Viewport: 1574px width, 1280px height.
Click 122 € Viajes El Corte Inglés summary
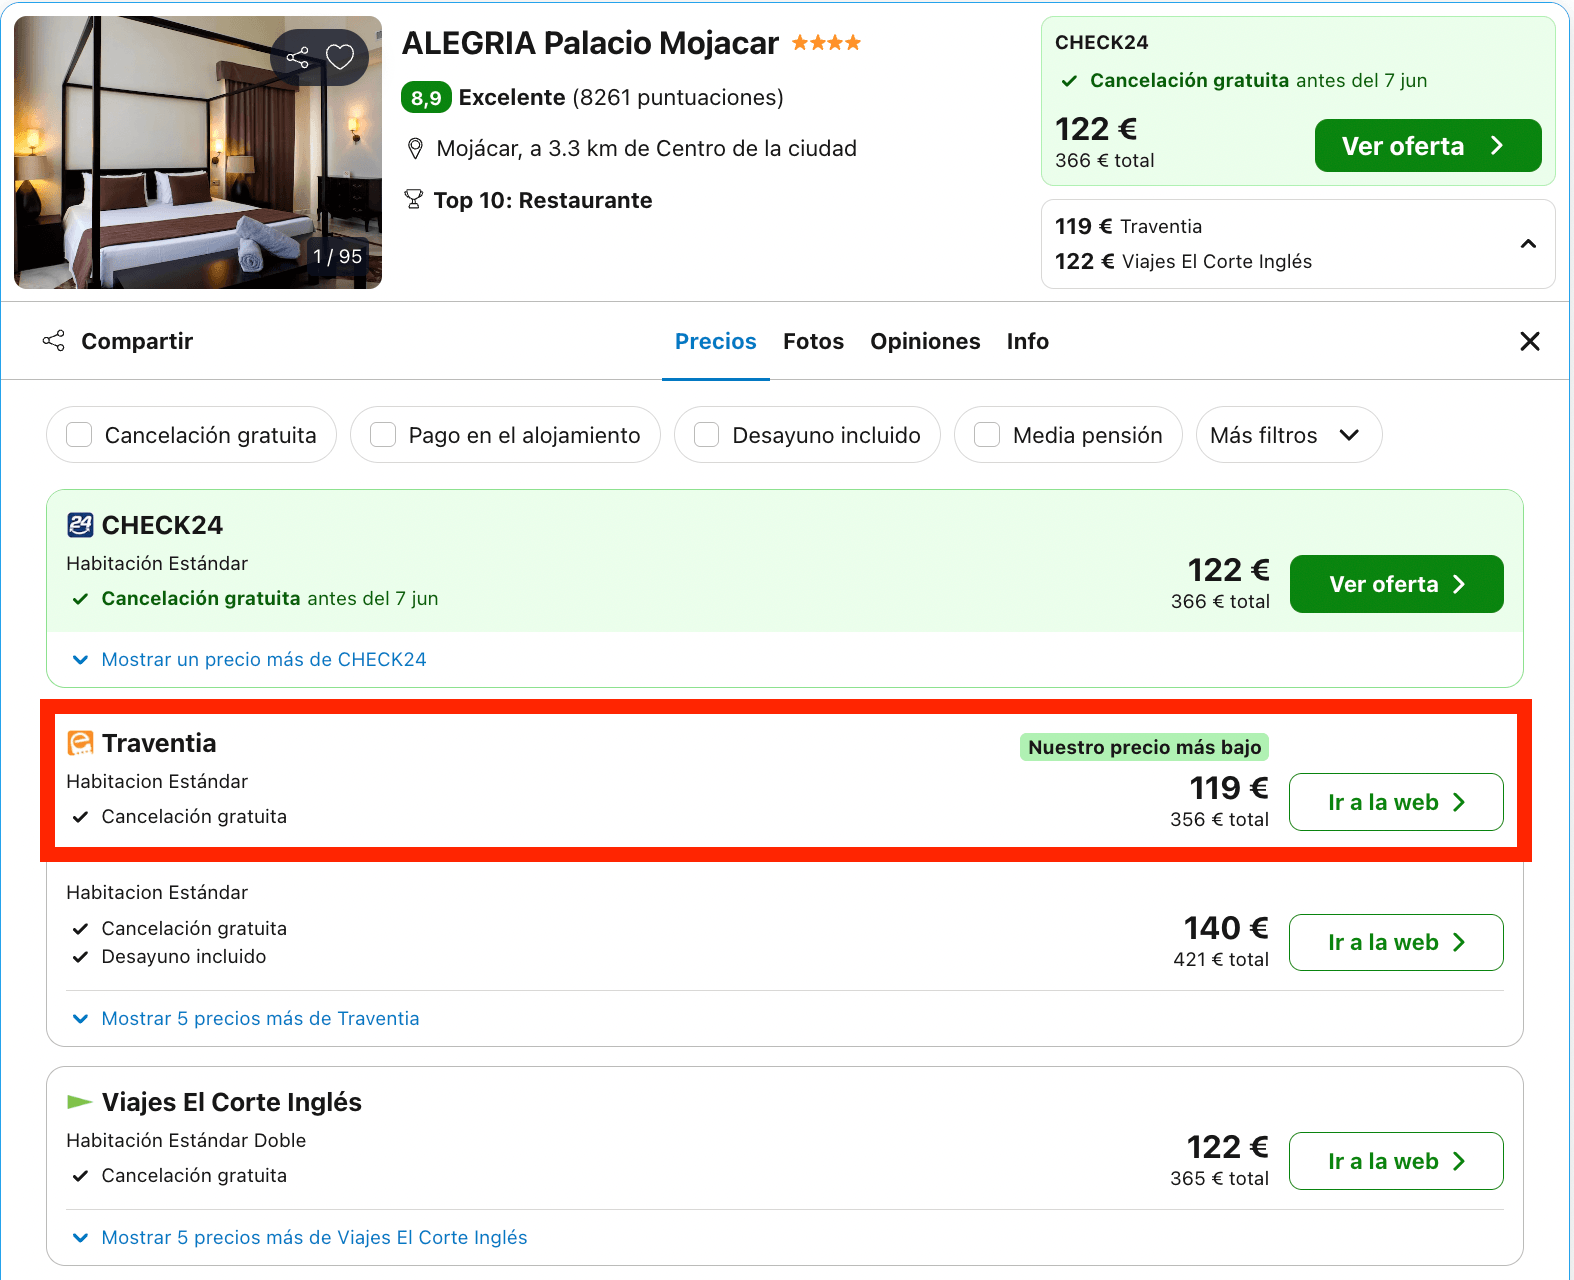pyautogui.click(x=1184, y=261)
